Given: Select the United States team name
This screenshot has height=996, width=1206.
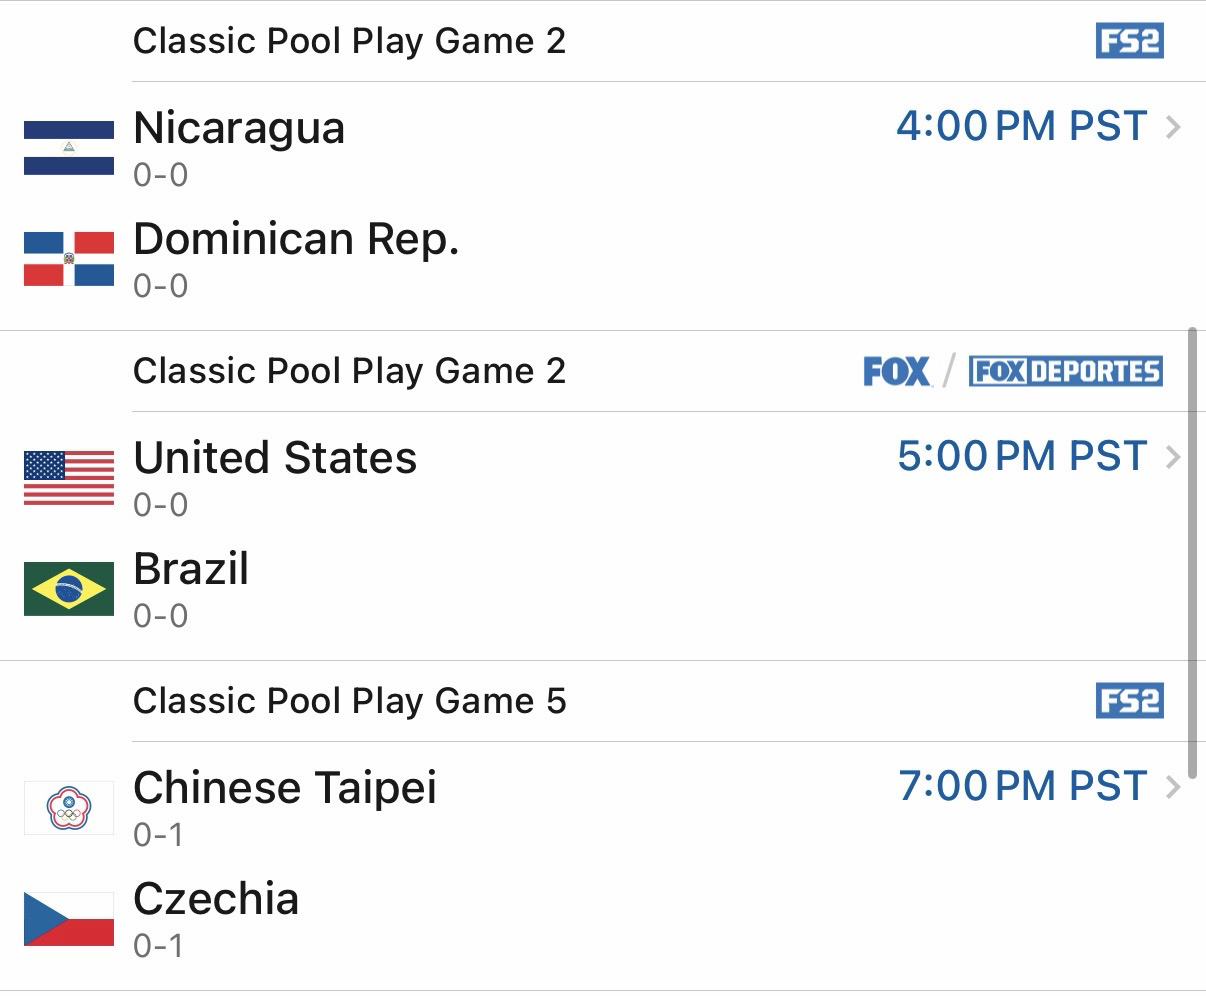Looking at the screenshot, I should [275, 458].
